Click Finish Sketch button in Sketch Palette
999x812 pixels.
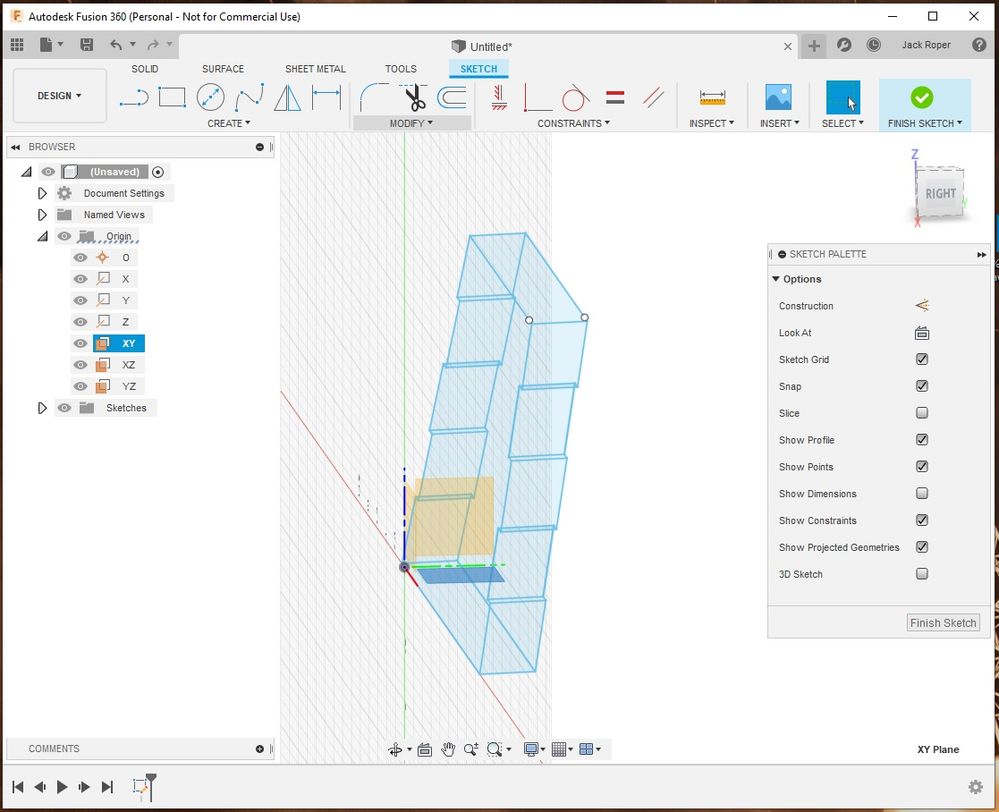point(943,623)
